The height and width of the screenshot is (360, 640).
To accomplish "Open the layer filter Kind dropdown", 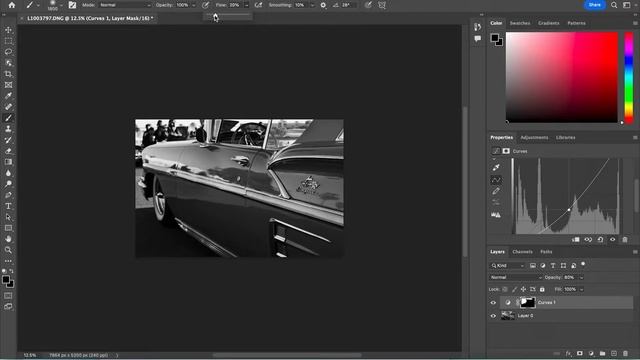I will (x=507, y=266).
